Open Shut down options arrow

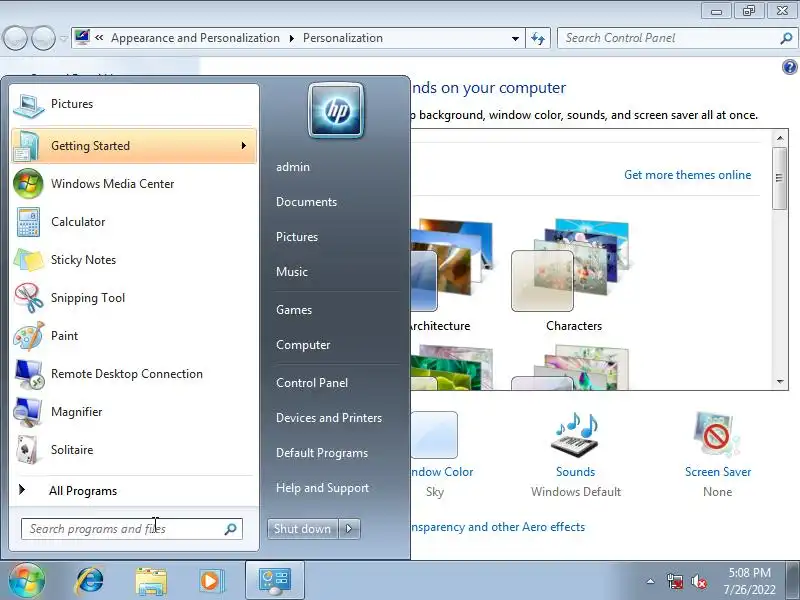tap(349, 529)
